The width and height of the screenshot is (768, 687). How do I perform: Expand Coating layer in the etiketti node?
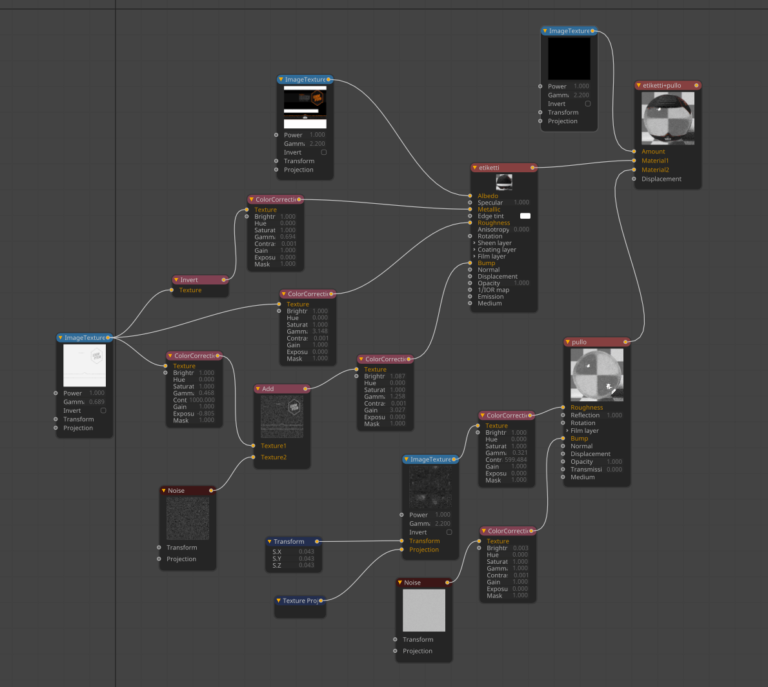[x=473, y=249]
